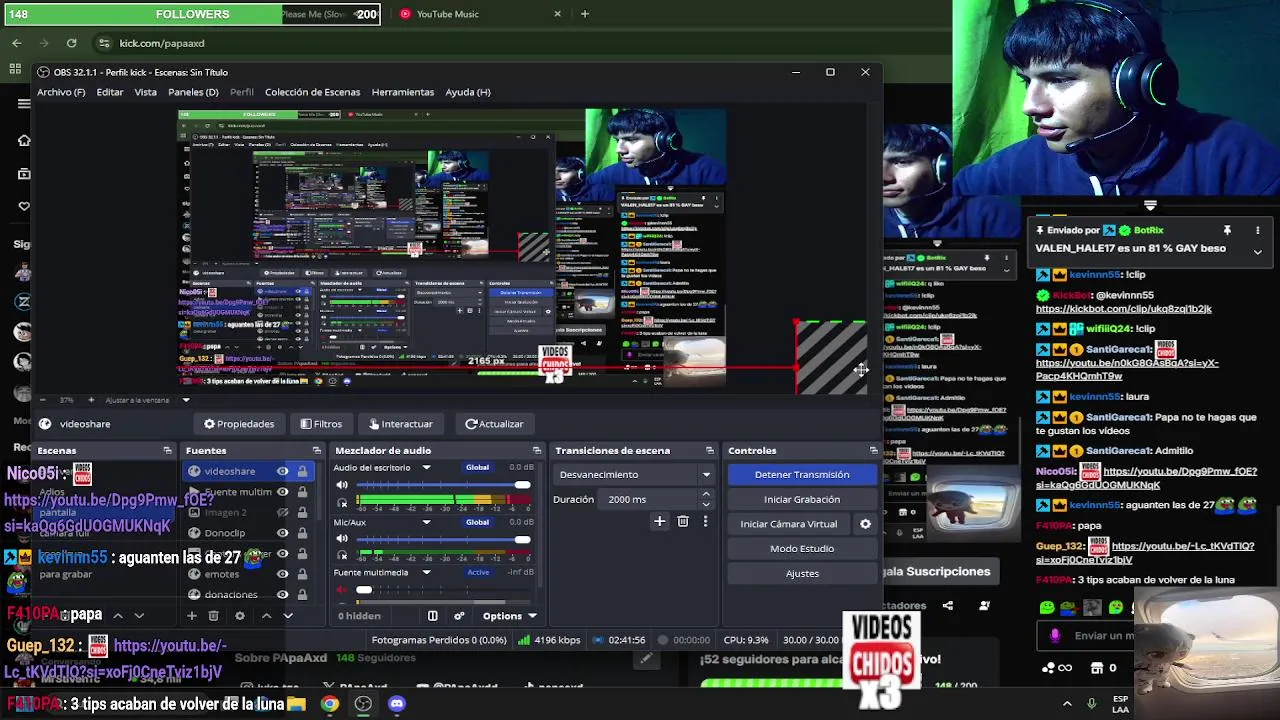Open virtual camera settings gear icon
1280x720 pixels.
[865, 524]
